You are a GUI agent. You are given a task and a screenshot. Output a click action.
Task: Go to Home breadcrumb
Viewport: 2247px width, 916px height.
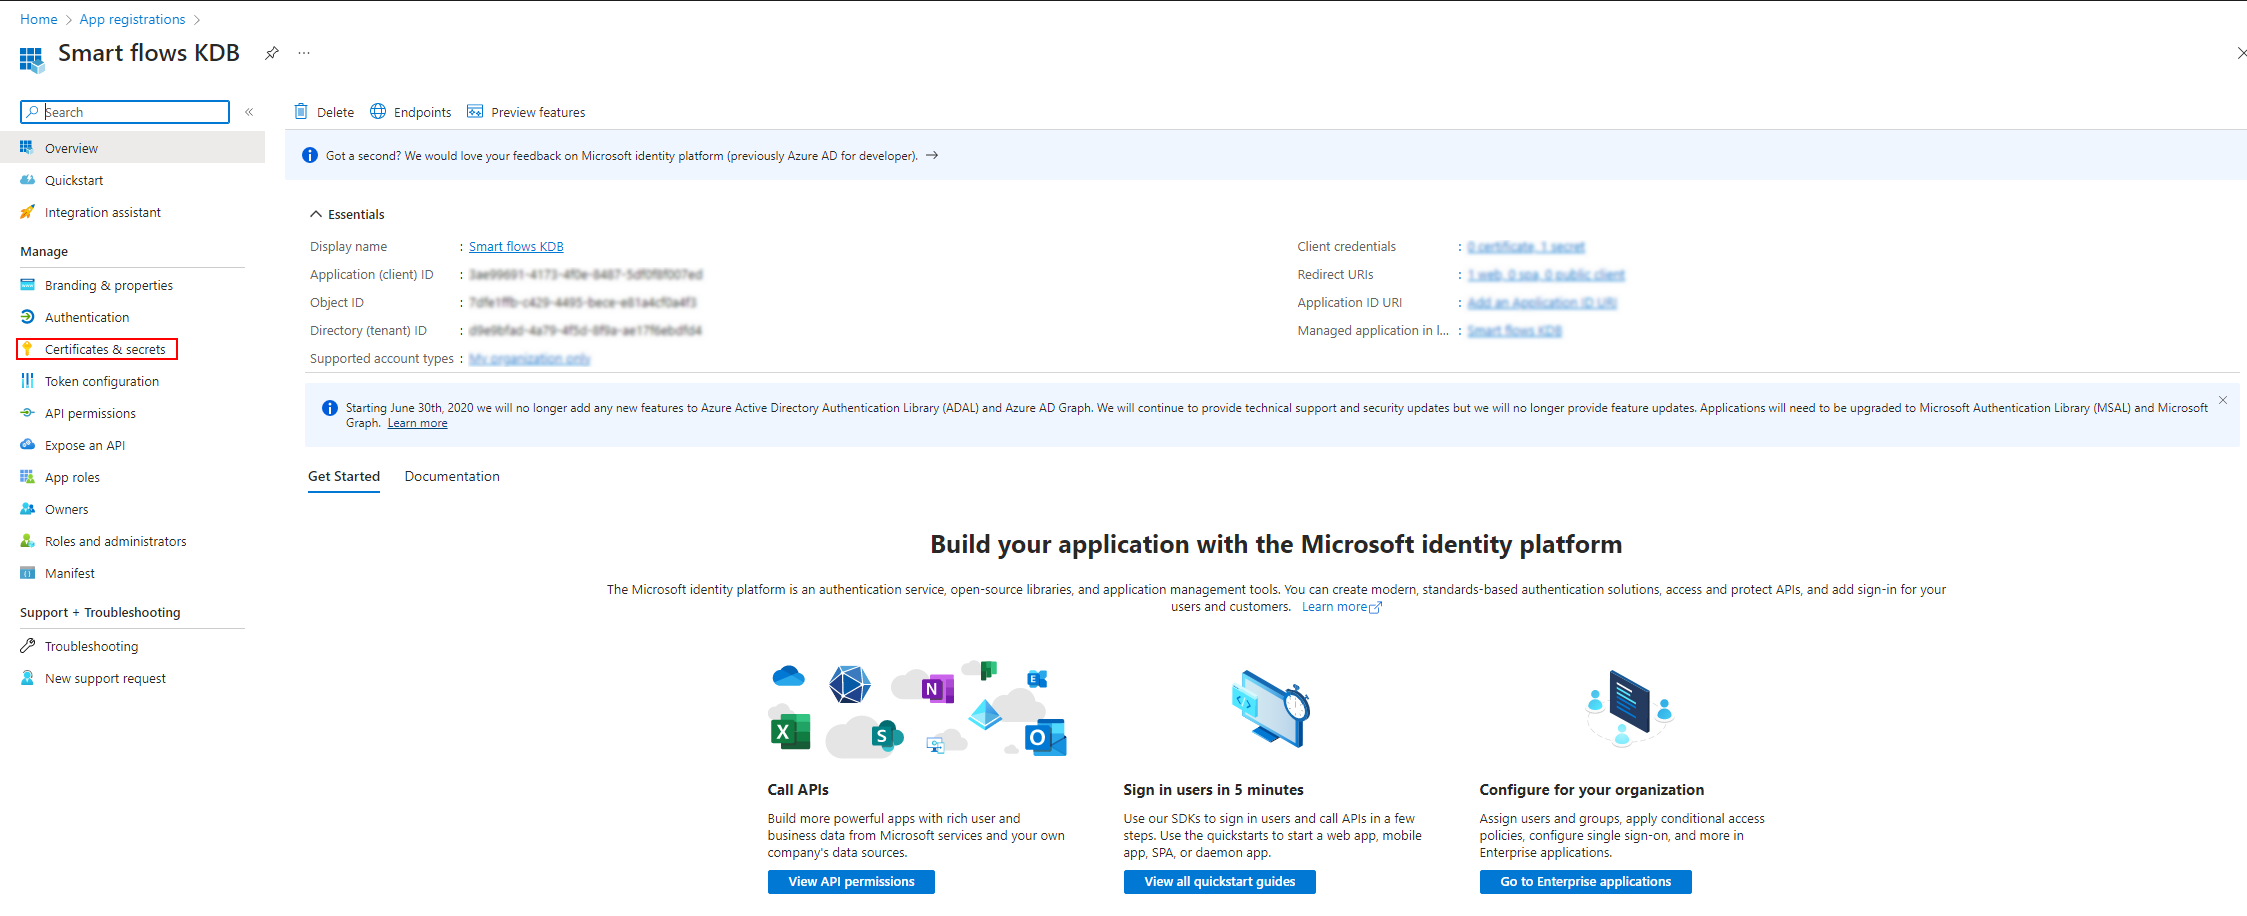point(39,19)
